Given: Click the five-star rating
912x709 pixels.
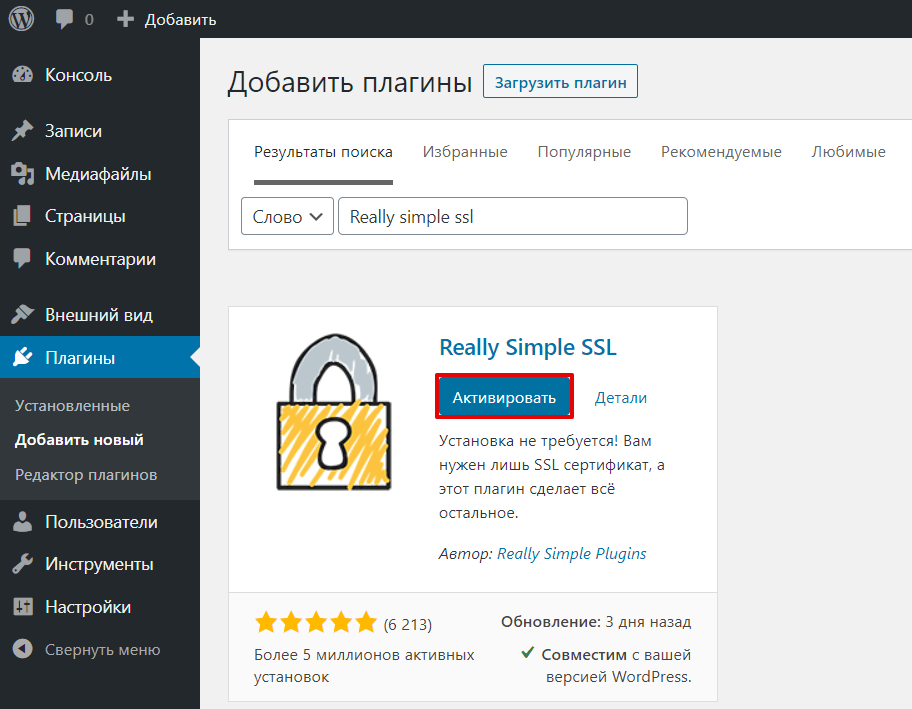Looking at the screenshot, I should pyautogui.click(x=316, y=622).
